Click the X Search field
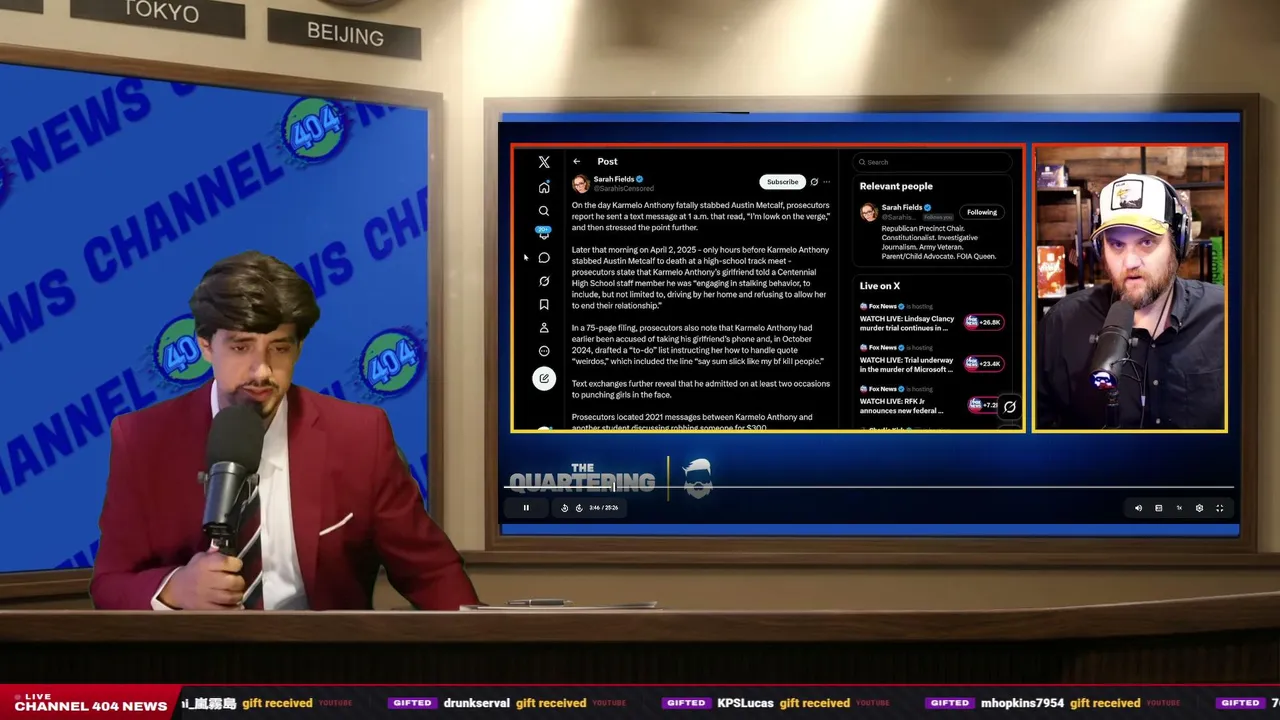This screenshot has width=1280, height=720. [x=933, y=162]
